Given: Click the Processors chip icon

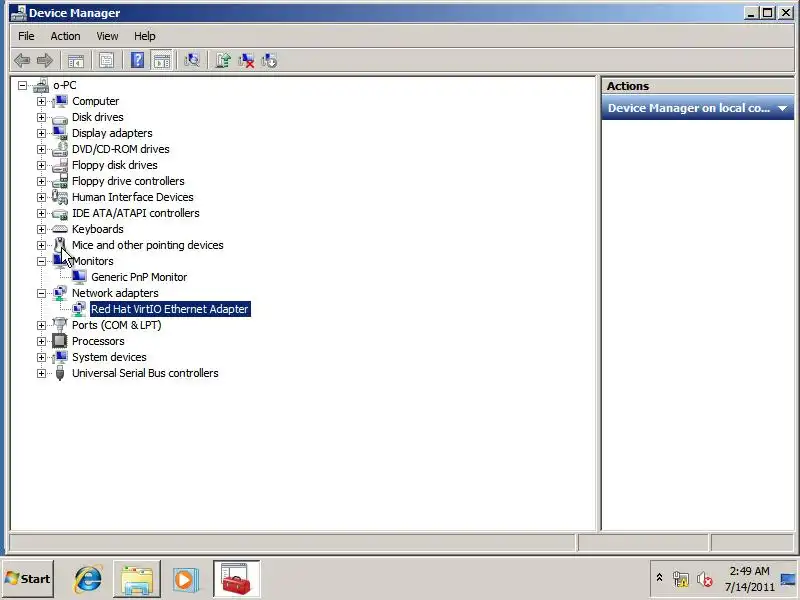Looking at the screenshot, I should point(60,341).
